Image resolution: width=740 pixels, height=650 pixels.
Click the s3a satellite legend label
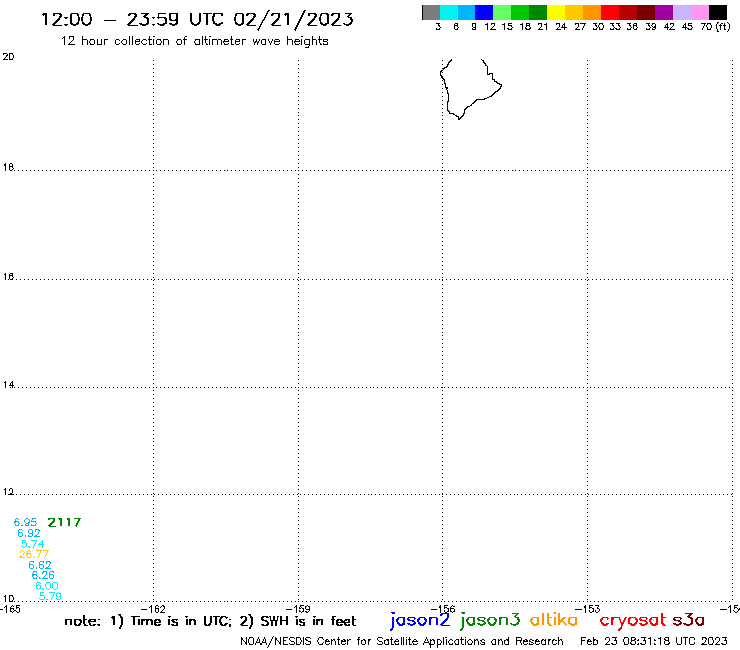click(689, 620)
